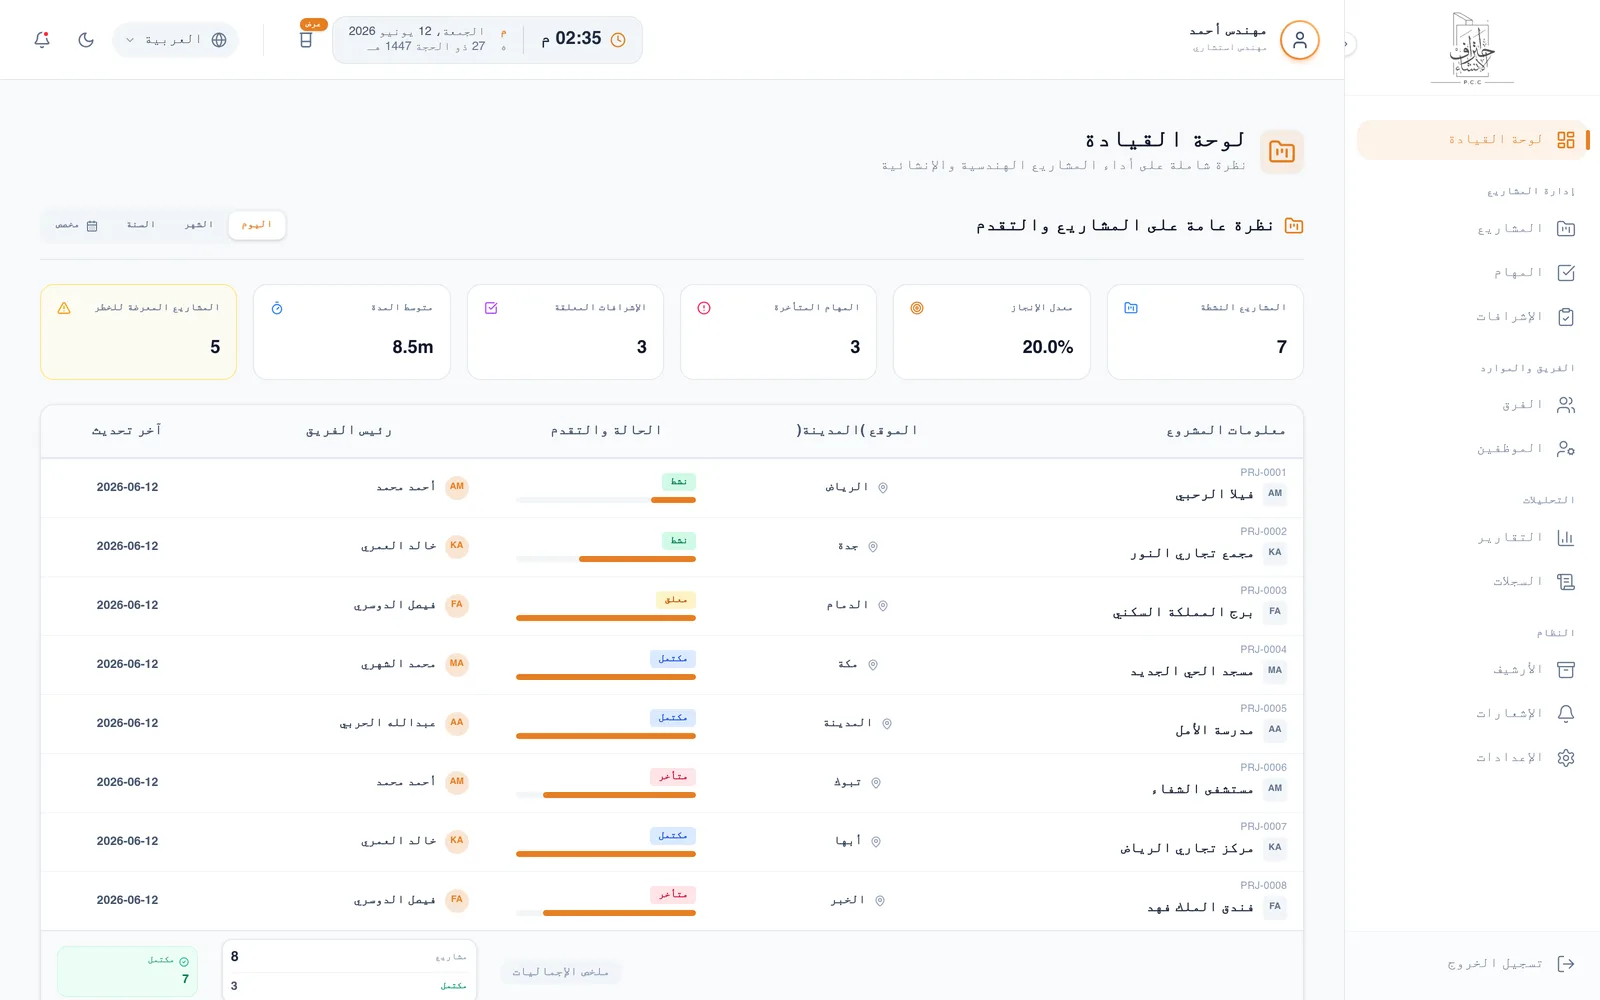Image resolution: width=1600 pixels, height=1000 pixels.
Task: Open الموظفين employees in the sidebar
Action: 1472,449
